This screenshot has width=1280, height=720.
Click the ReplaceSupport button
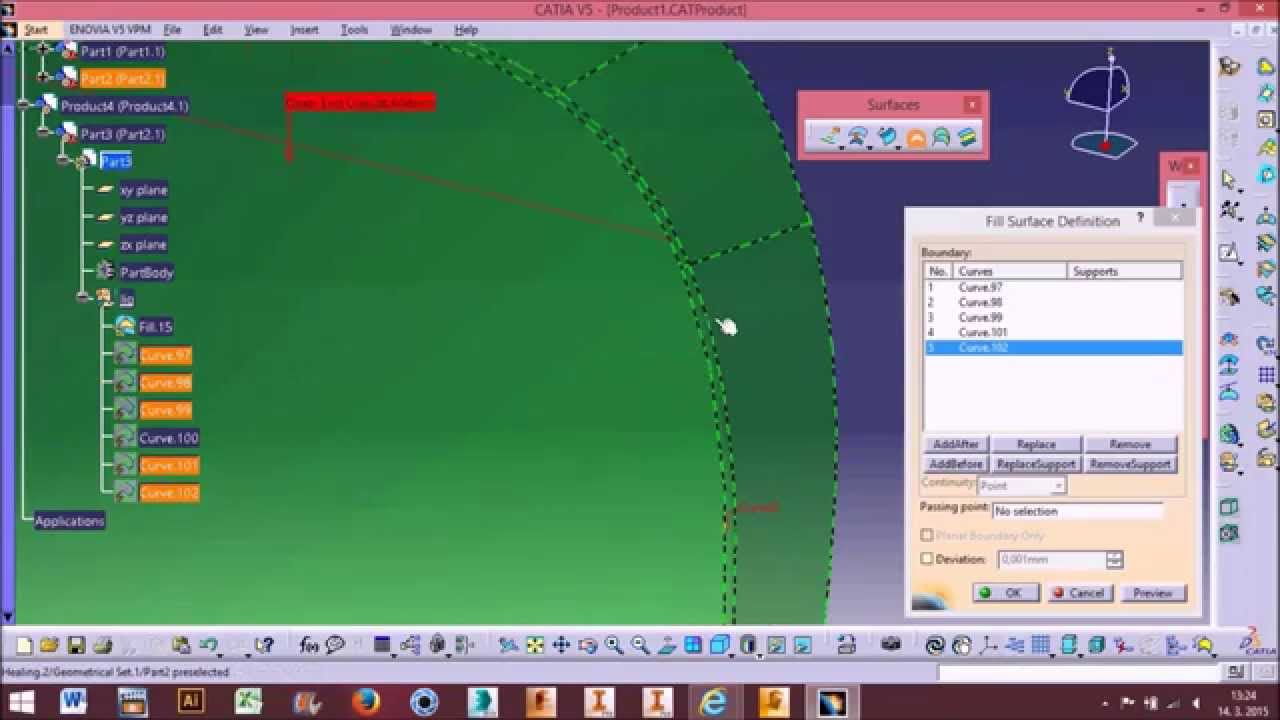1036,464
